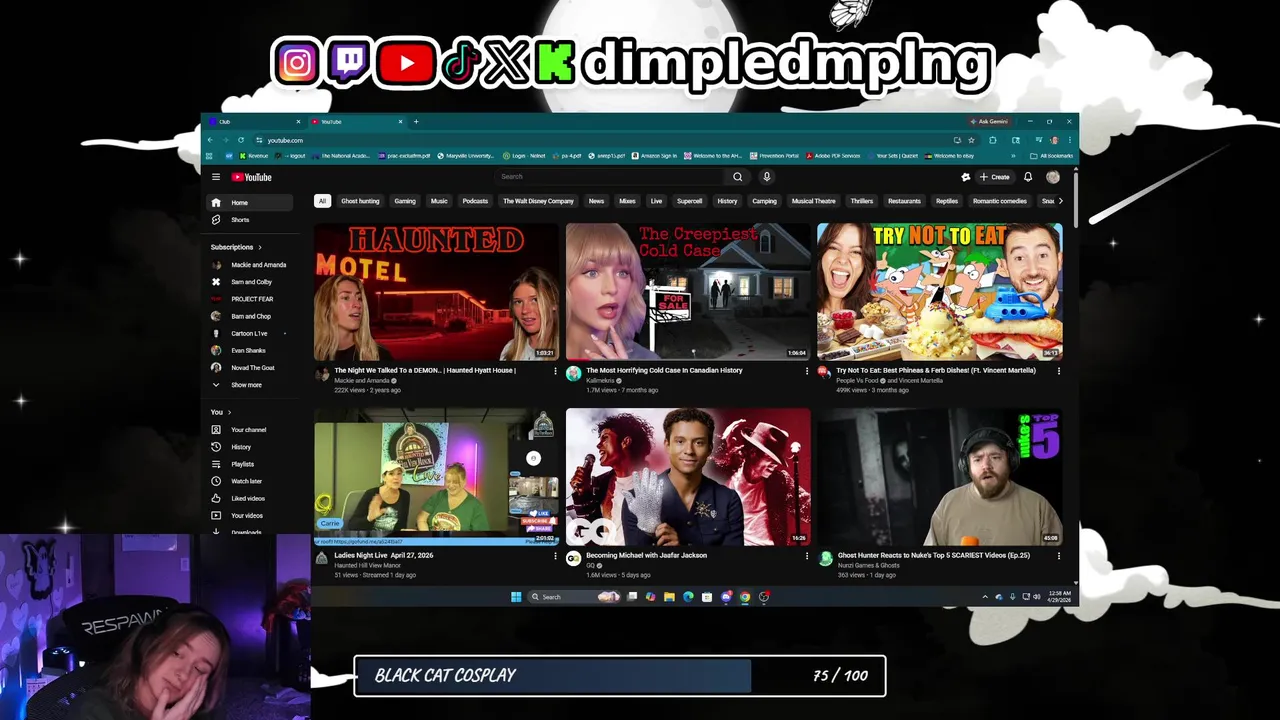Viewport: 1280px width, 720px height.
Task: Select the Music chip
Action: pos(439,201)
